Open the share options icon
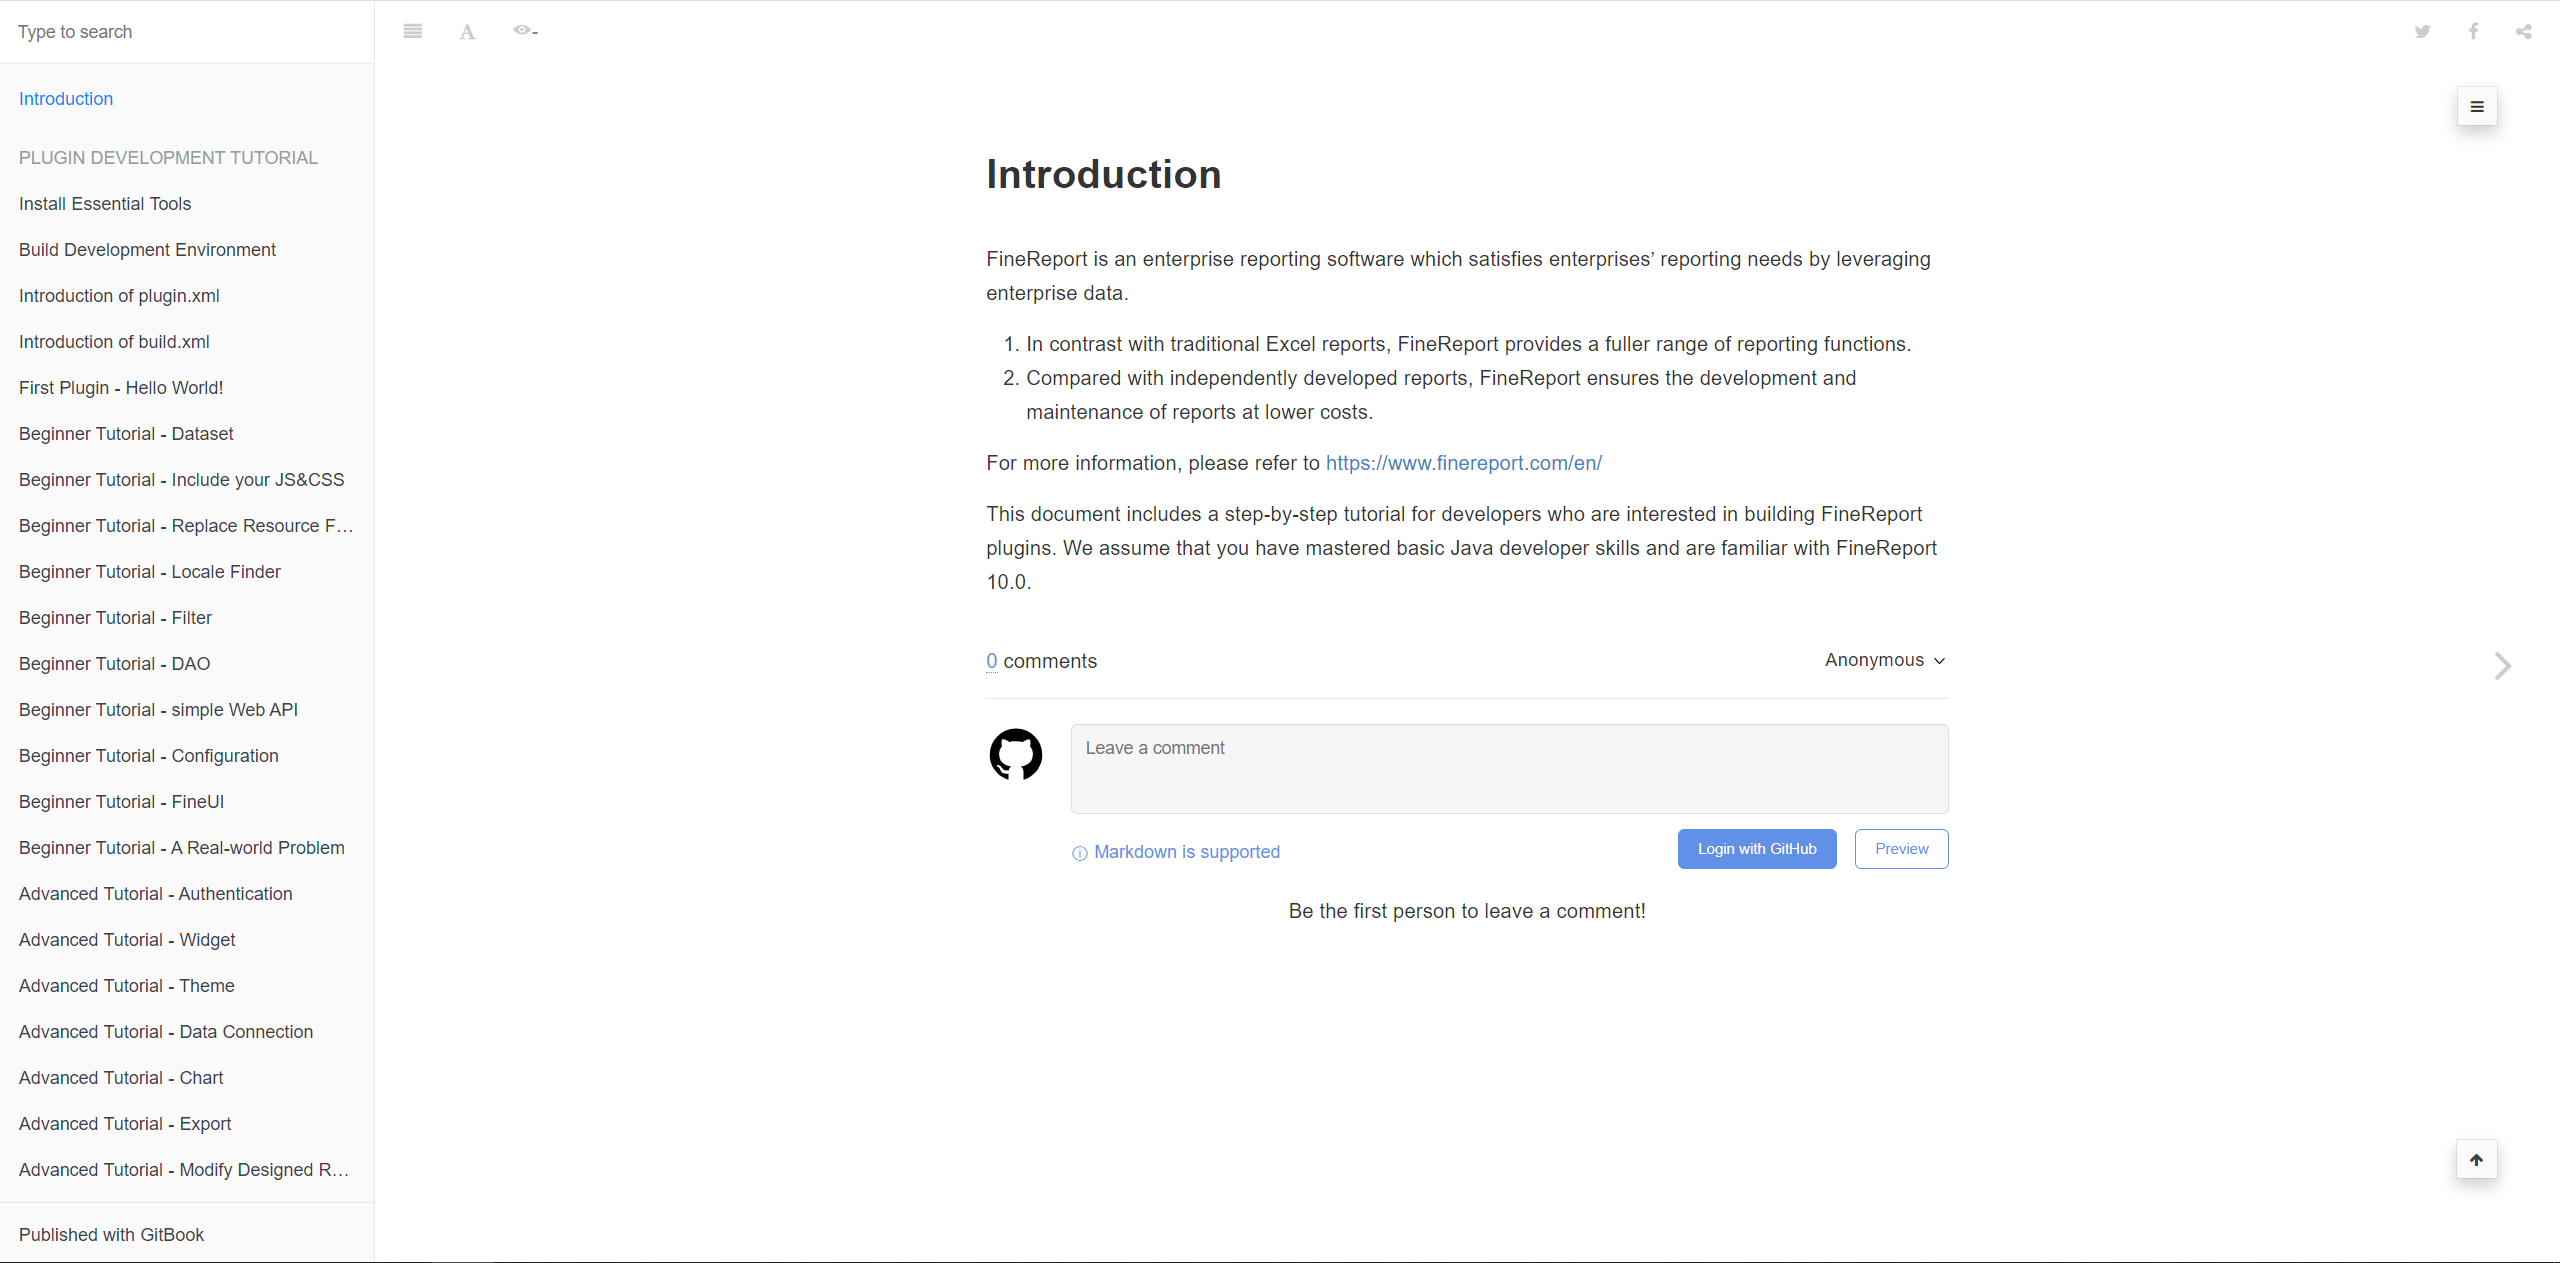The height and width of the screenshot is (1263, 2560). point(2524,31)
